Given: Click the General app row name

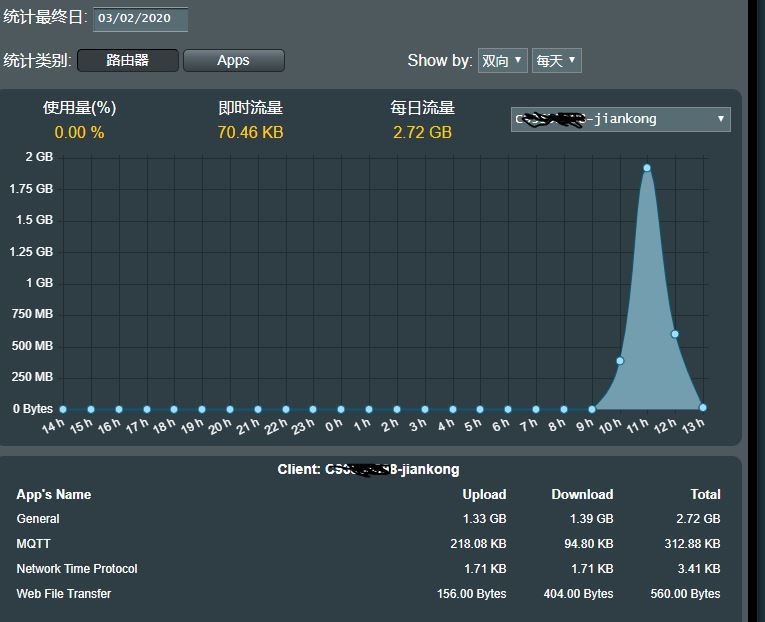Looking at the screenshot, I should (x=38, y=519).
